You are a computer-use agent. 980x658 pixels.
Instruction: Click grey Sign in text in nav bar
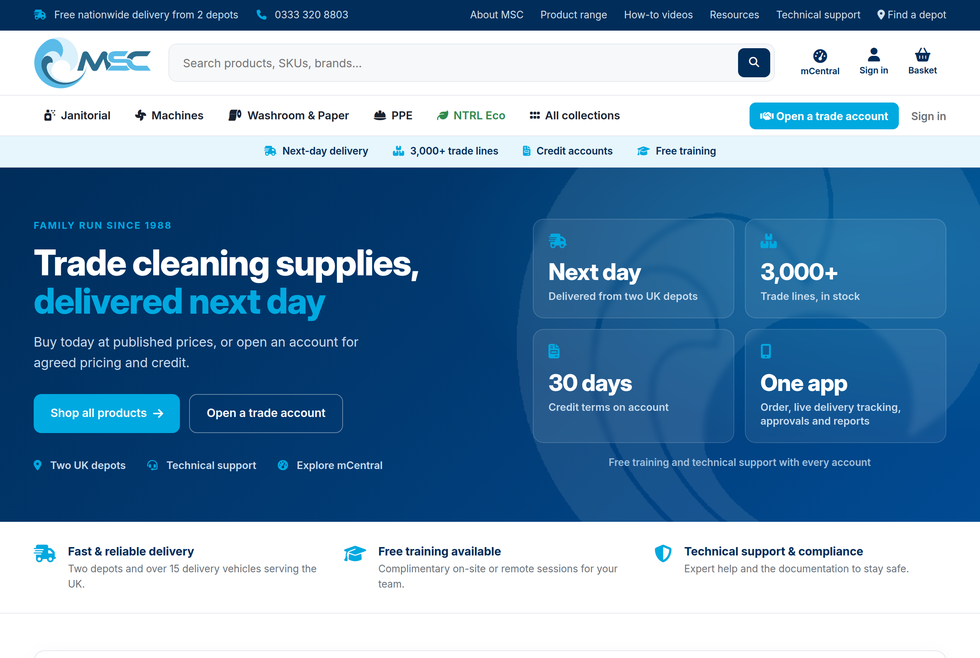tap(928, 116)
